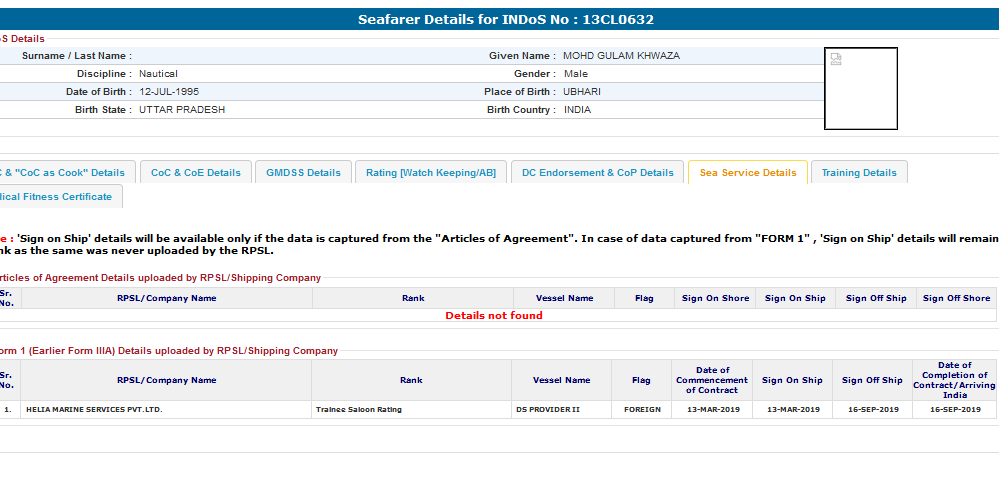Image resolution: width=999 pixels, height=477 pixels.
Task: Select the Rating [Watch Keeping/AB] tab
Action: point(430,172)
